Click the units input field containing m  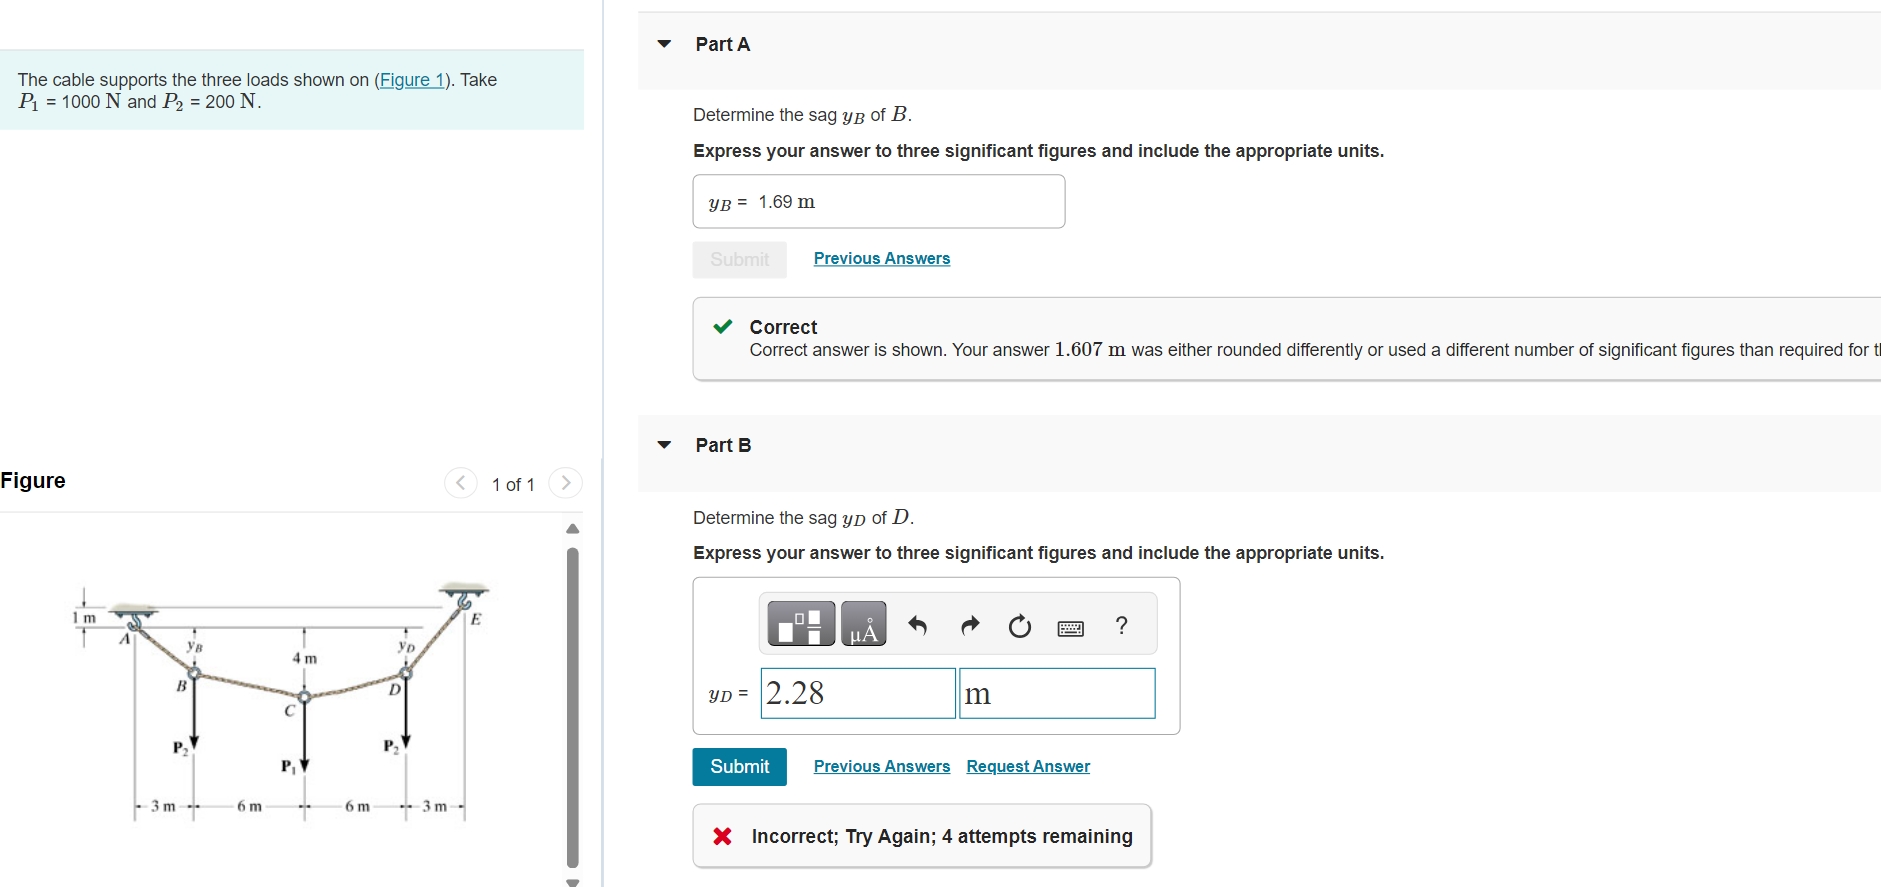click(x=1057, y=693)
